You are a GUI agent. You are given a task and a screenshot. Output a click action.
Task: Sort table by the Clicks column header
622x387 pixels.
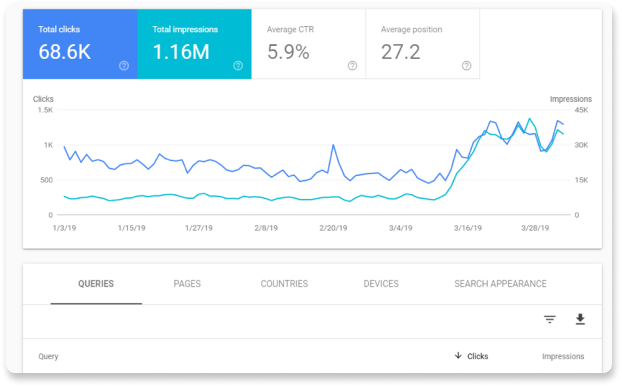[478, 356]
